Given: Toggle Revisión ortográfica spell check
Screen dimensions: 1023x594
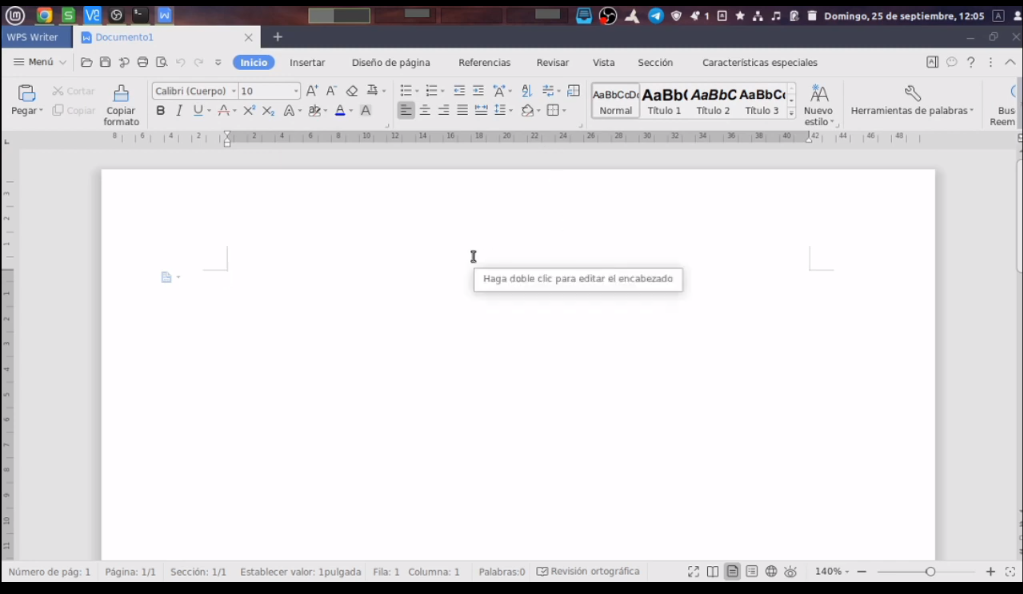Looking at the screenshot, I should click(588, 572).
